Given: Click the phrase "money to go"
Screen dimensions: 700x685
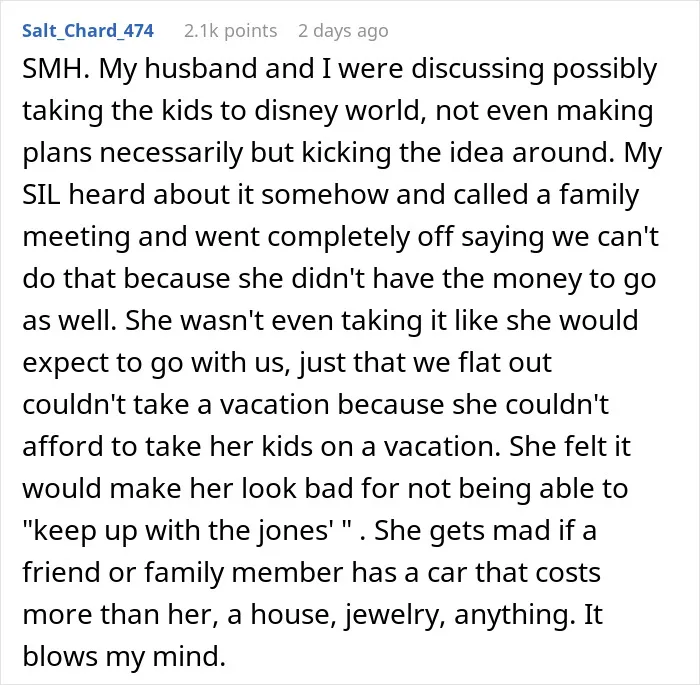Looking at the screenshot, I should [x=575, y=279].
